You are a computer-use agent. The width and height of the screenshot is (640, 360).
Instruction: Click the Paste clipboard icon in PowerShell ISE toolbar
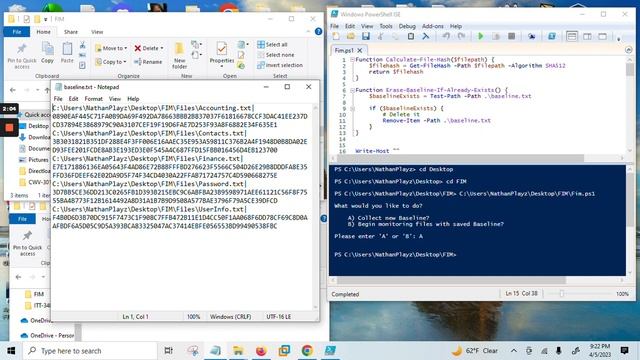411,36
